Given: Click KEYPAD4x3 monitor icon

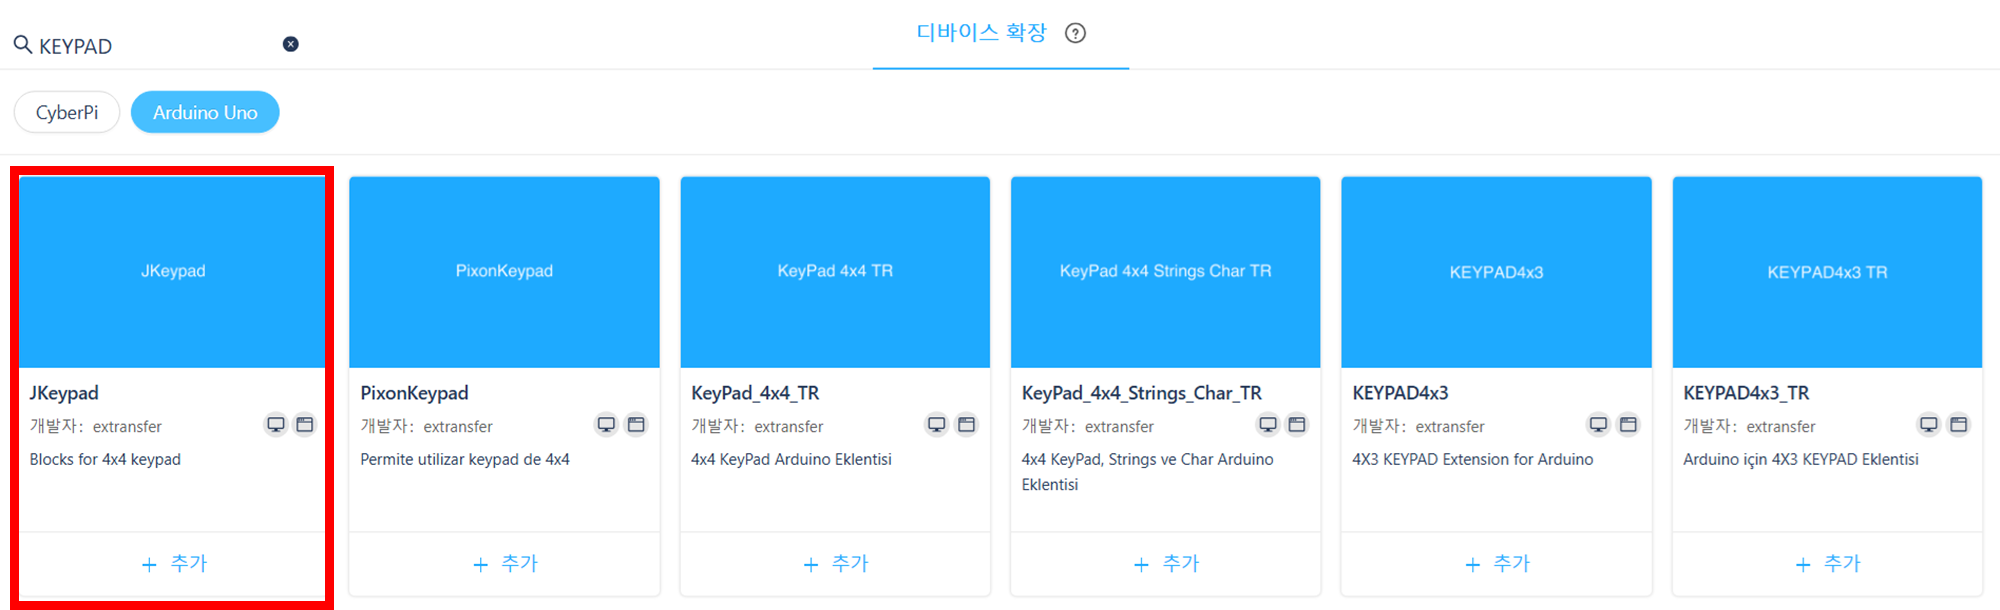Looking at the screenshot, I should tap(1598, 425).
